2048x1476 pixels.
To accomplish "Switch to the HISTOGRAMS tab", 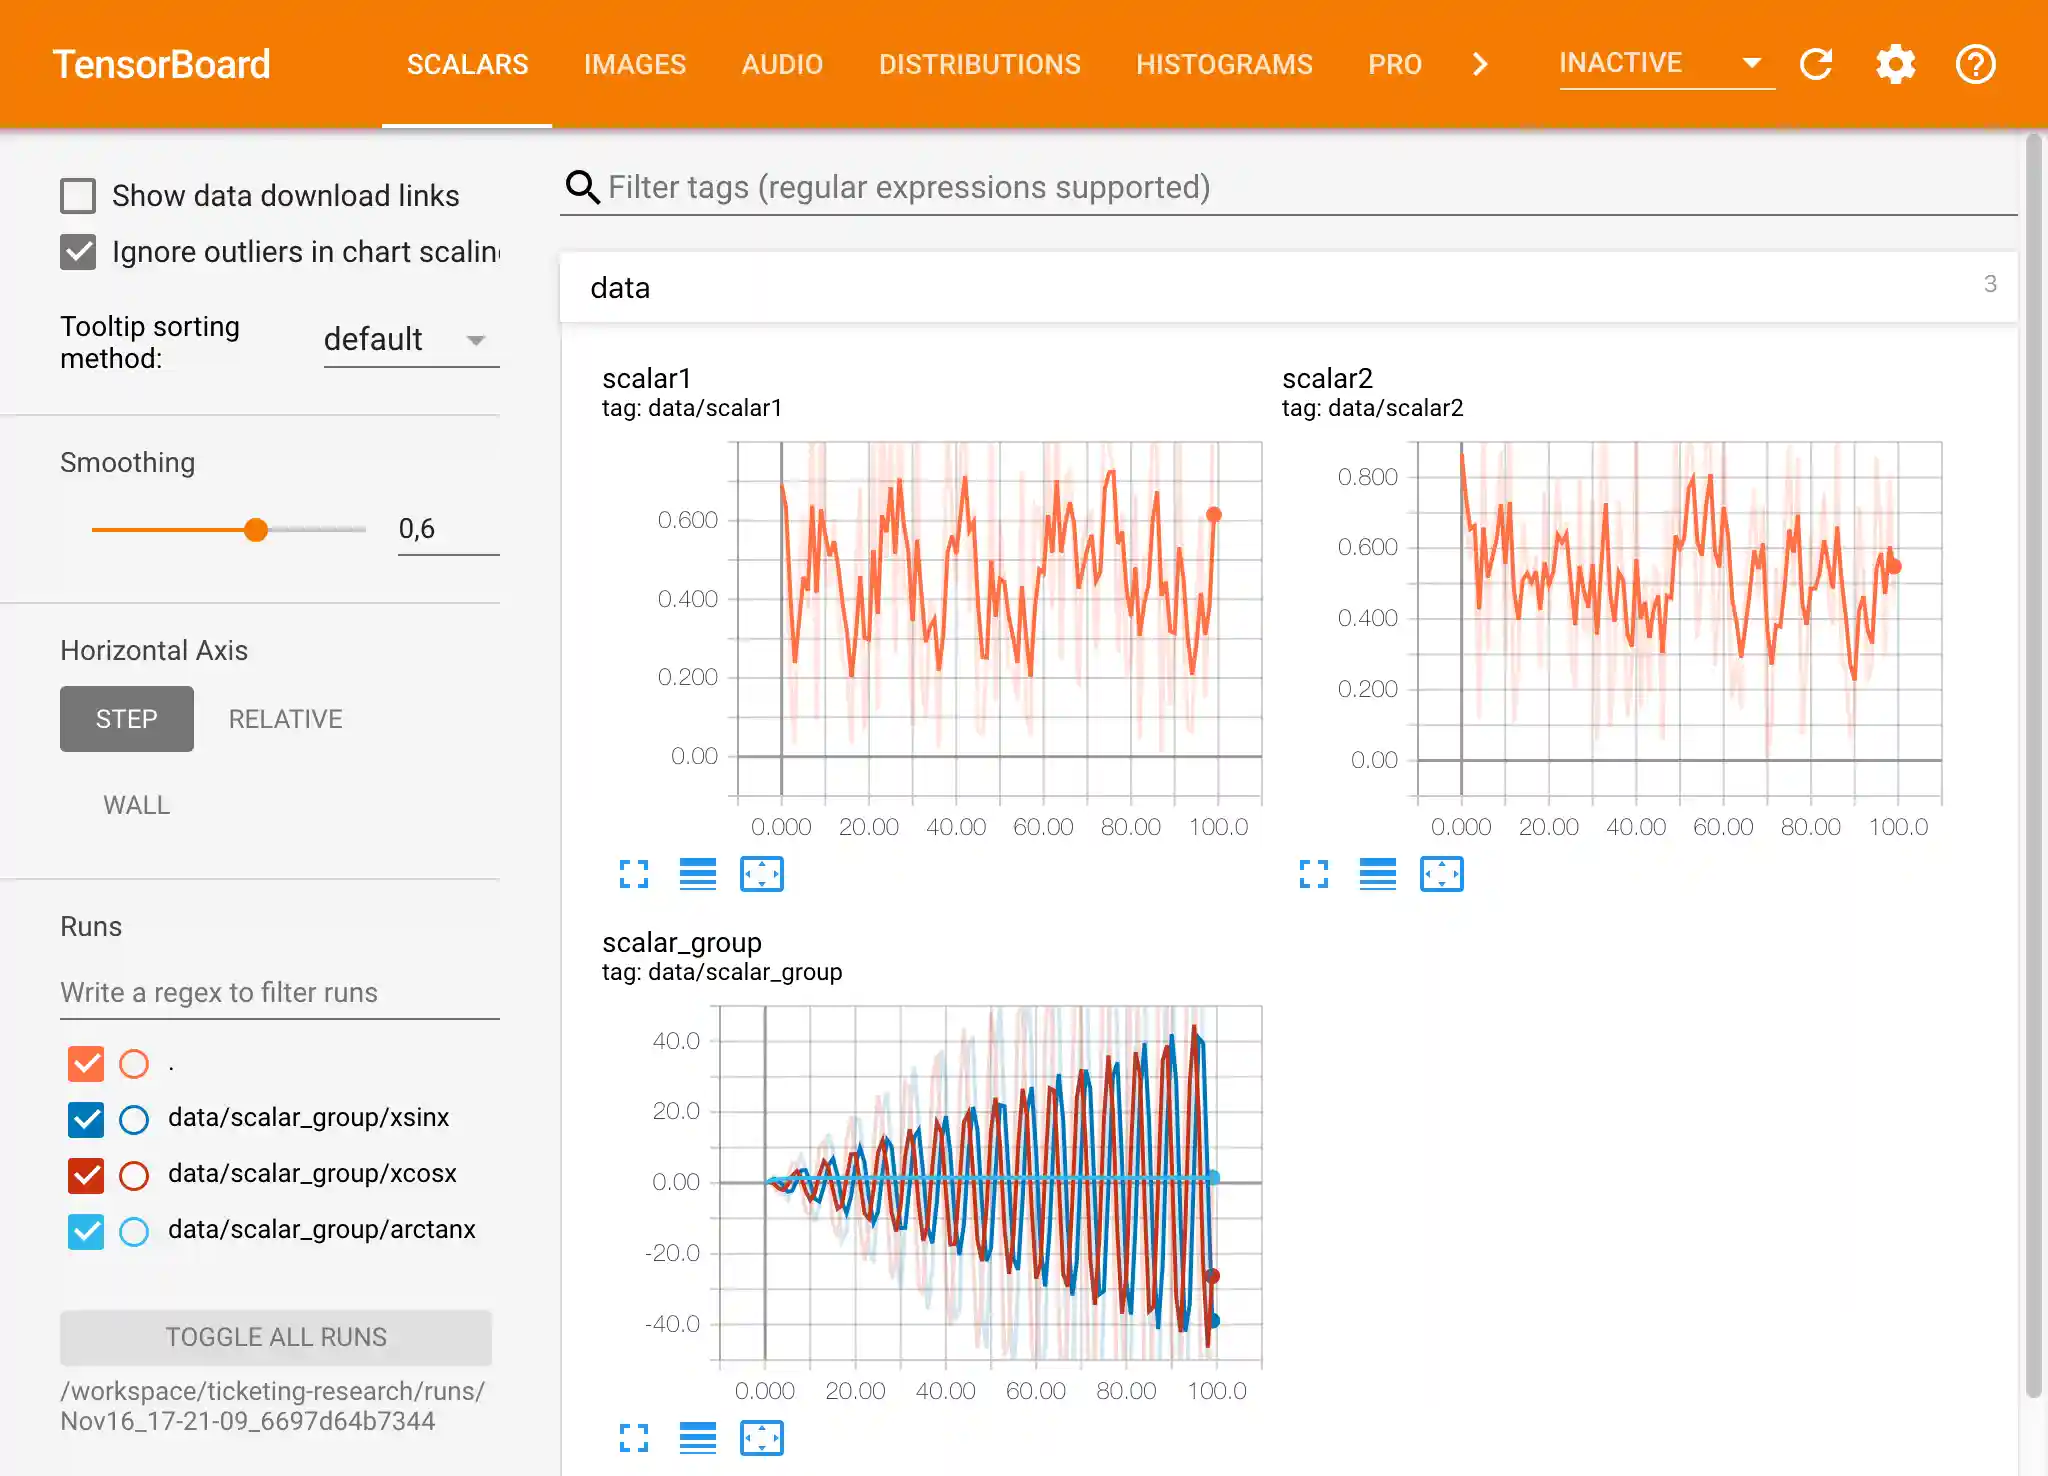I will (x=1224, y=64).
